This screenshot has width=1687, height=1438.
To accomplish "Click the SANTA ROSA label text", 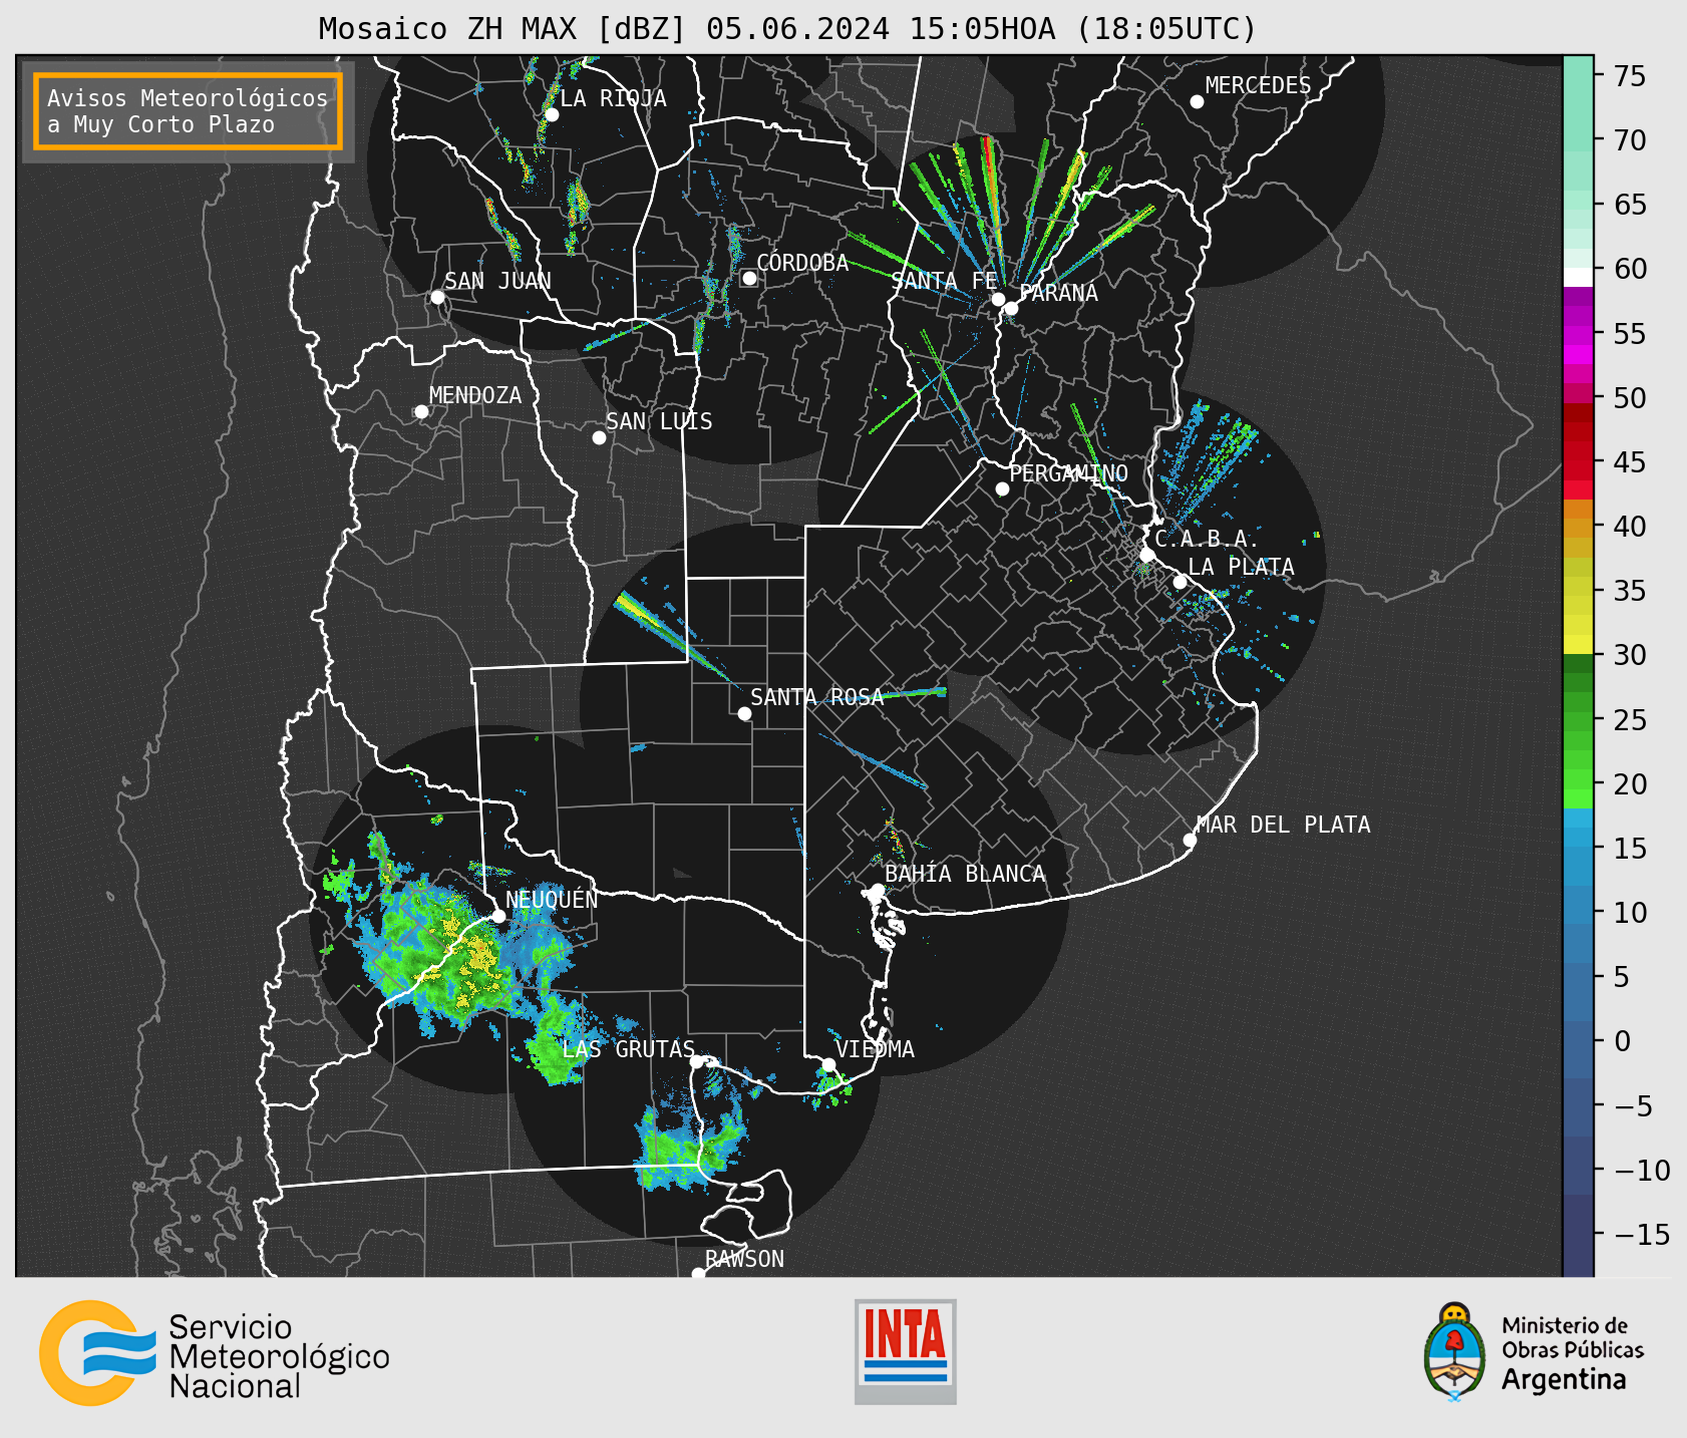I will point(817,697).
